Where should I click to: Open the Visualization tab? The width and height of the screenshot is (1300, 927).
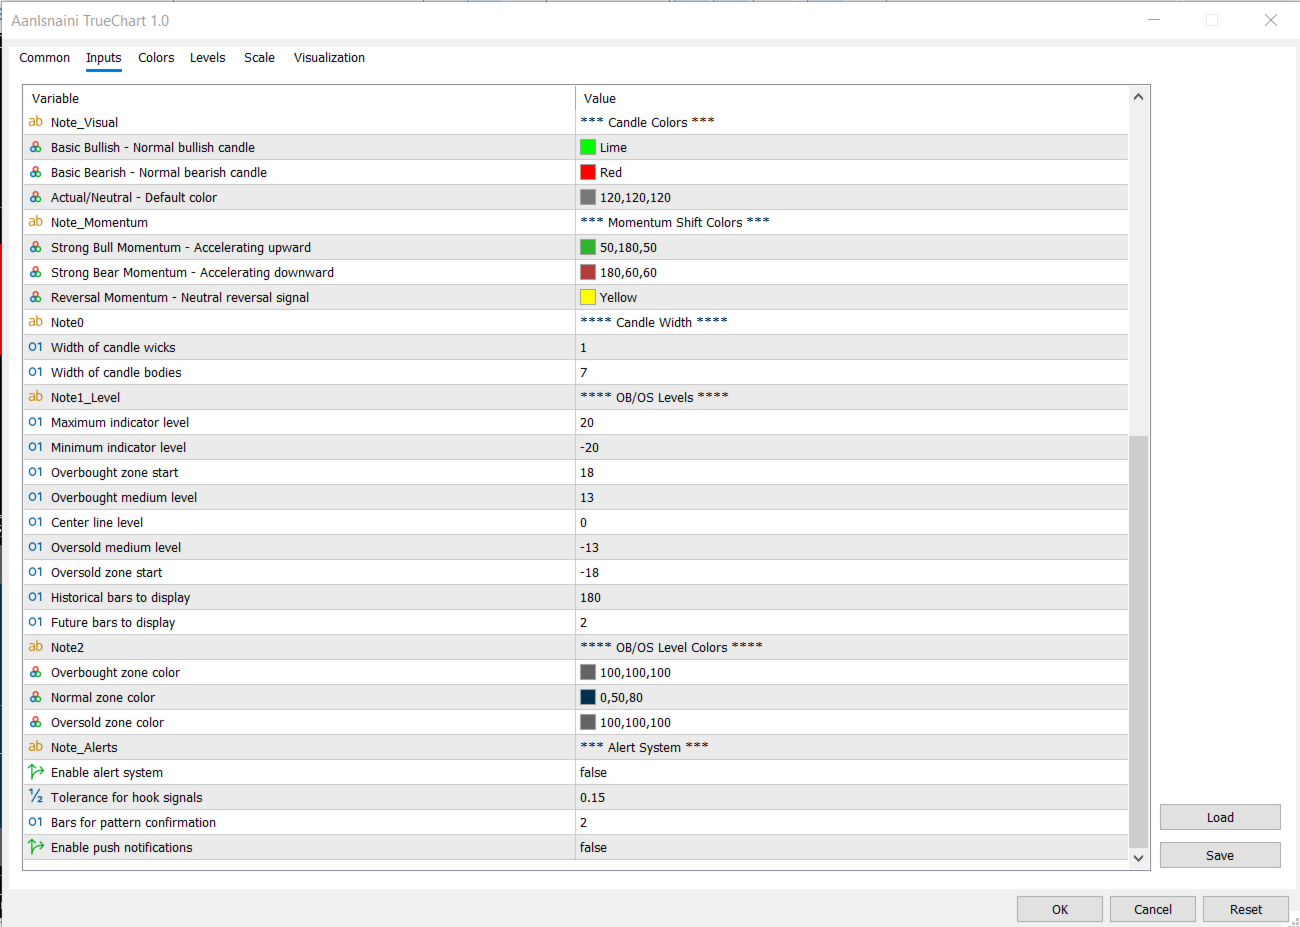tap(329, 58)
